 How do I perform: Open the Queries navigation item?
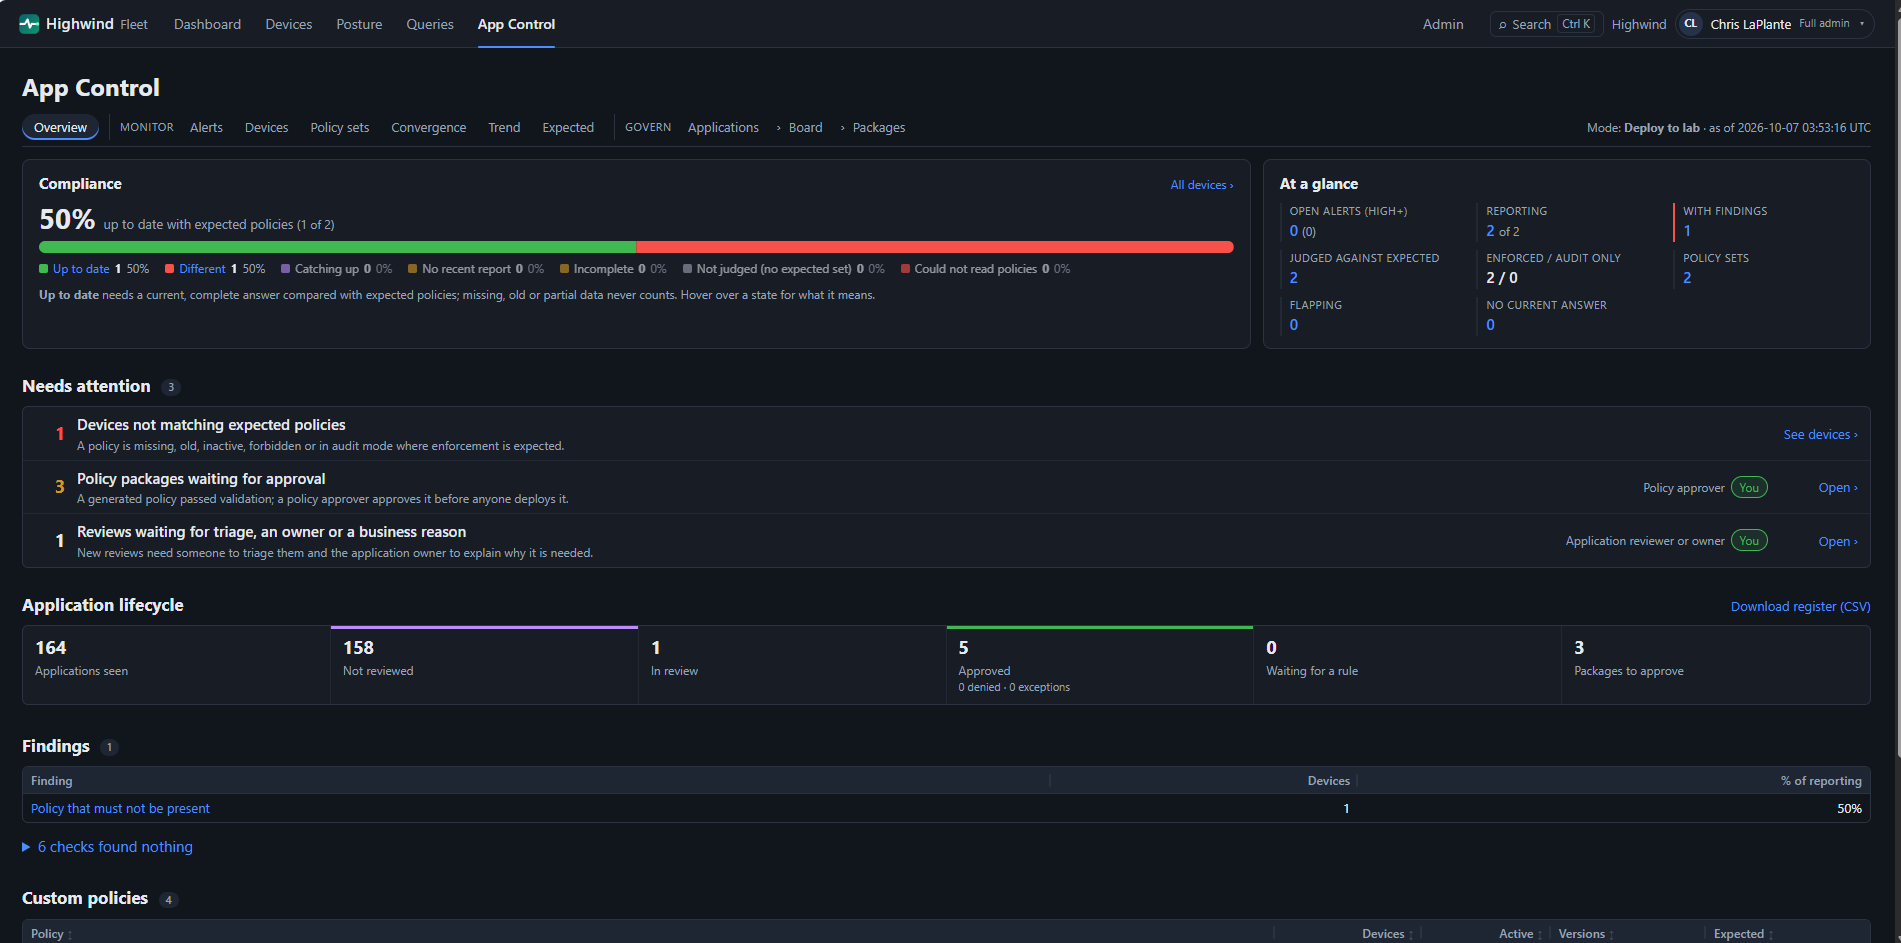[430, 24]
